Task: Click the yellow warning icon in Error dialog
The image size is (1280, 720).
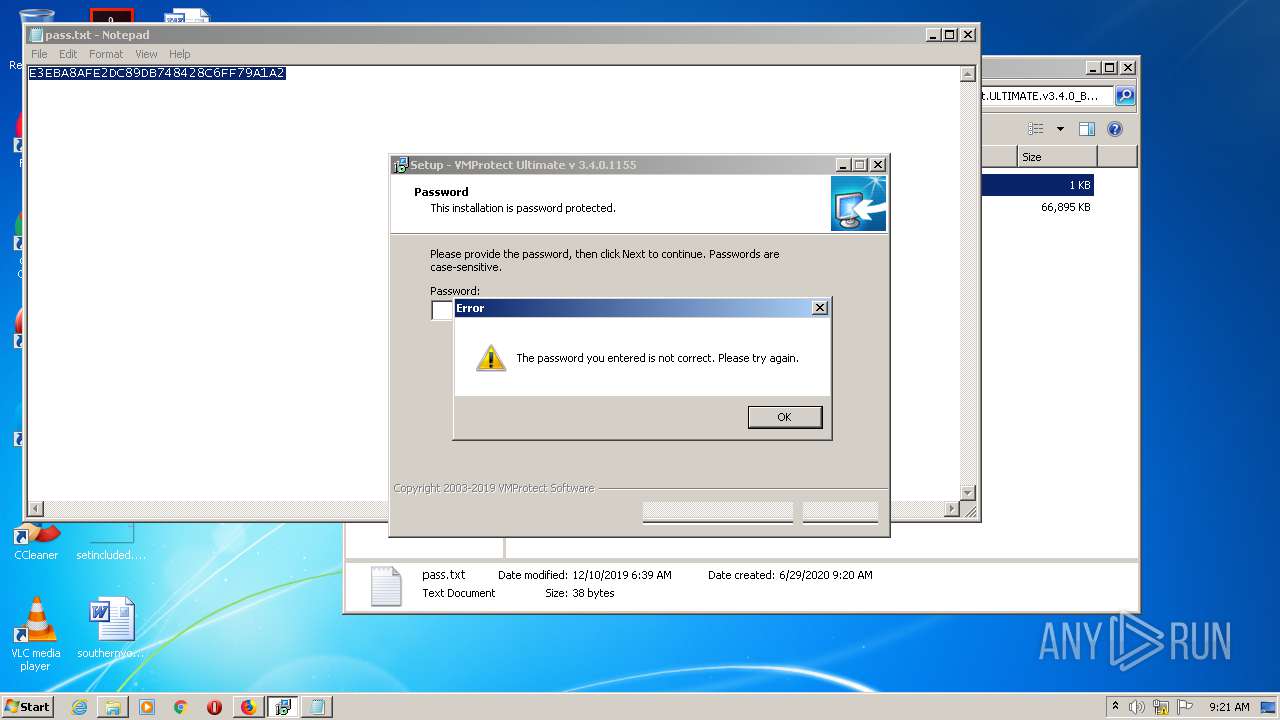Action: coord(491,358)
